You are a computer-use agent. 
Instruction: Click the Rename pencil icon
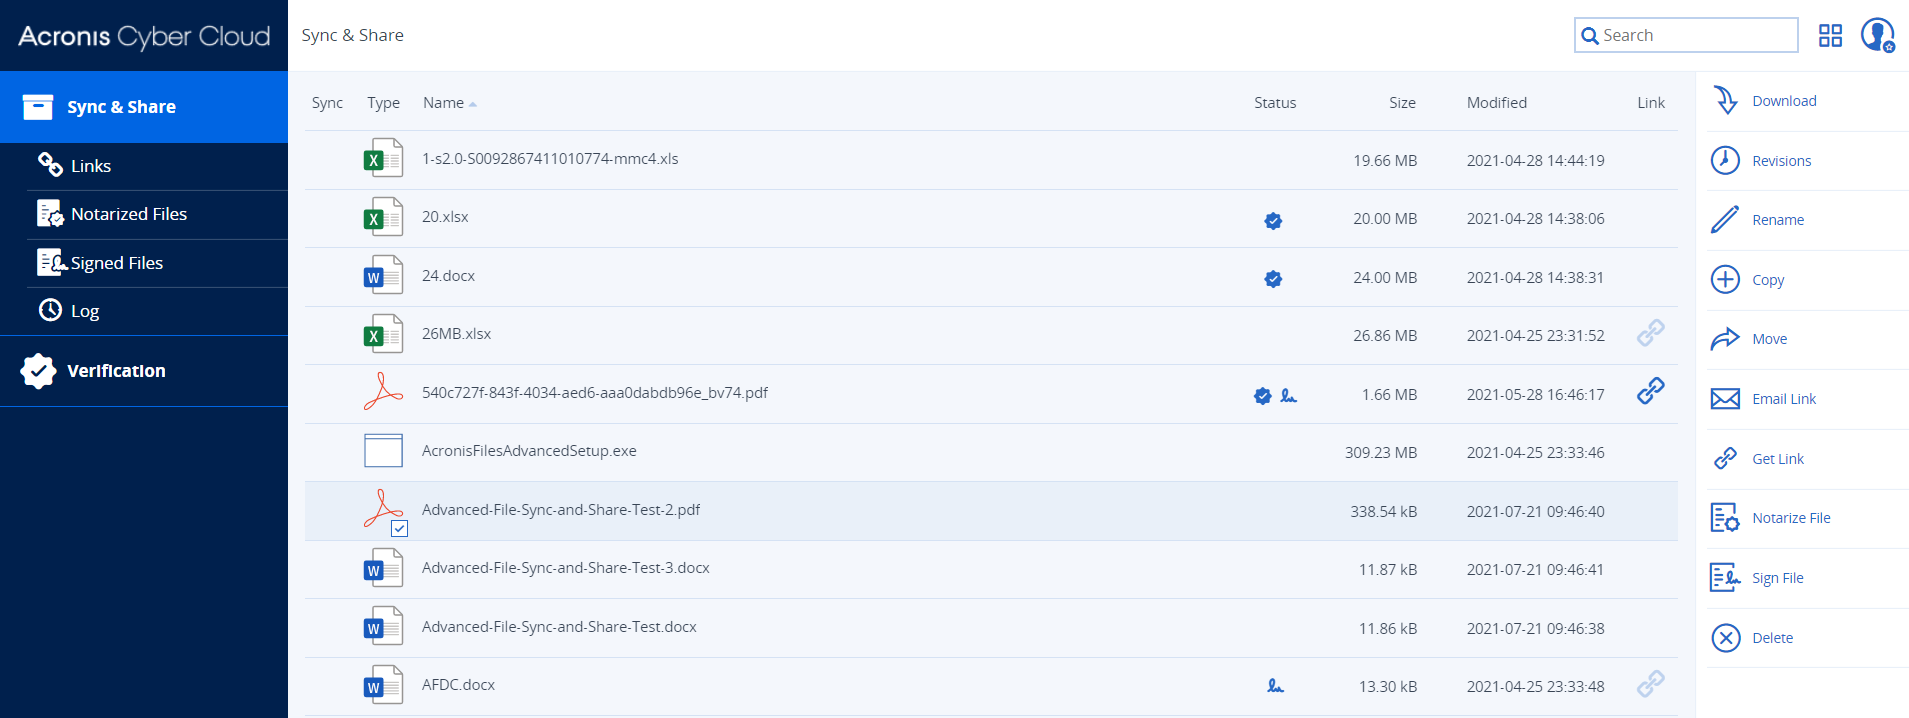pos(1725,220)
